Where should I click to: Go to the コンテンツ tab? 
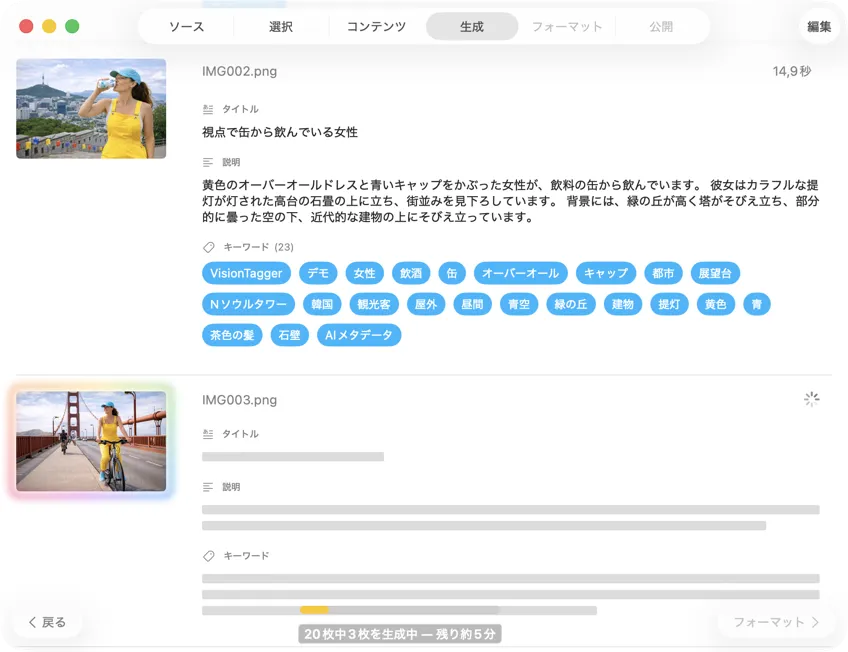click(376, 27)
